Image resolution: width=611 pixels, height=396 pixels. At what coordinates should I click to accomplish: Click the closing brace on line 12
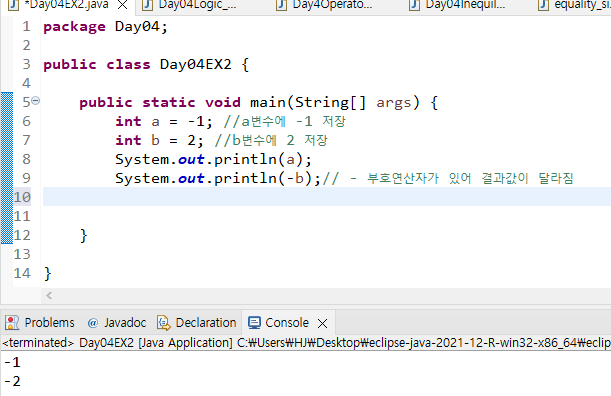tap(83, 235)
